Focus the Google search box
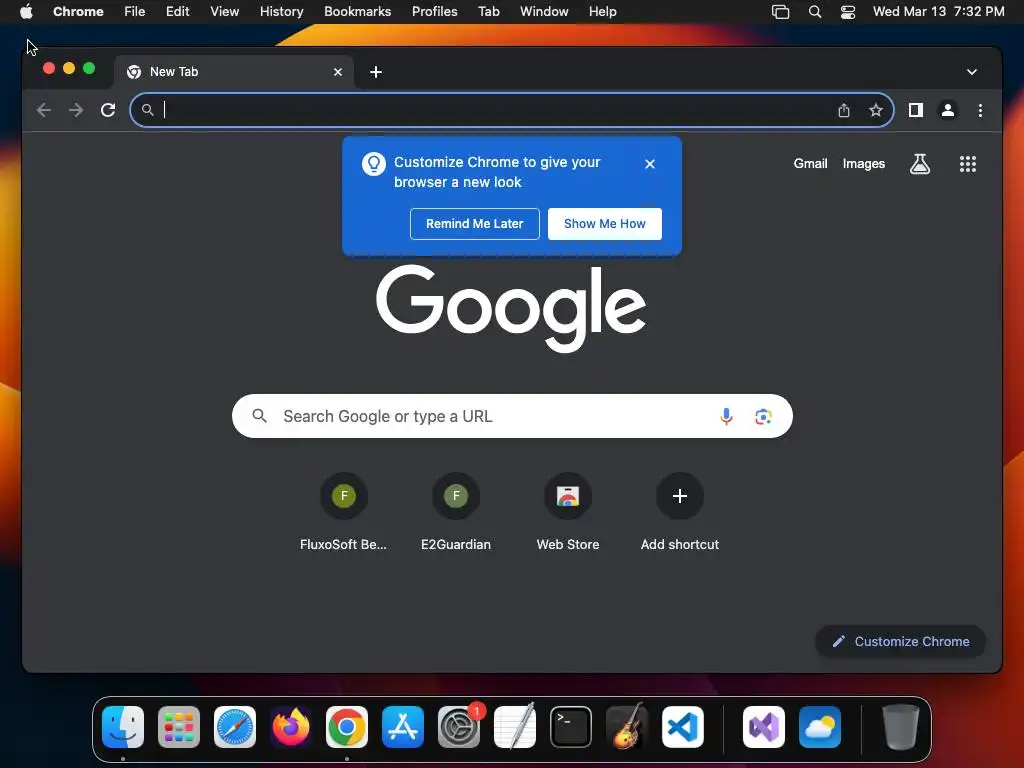This screenshot has height=768, width=1024. (512, 416)
